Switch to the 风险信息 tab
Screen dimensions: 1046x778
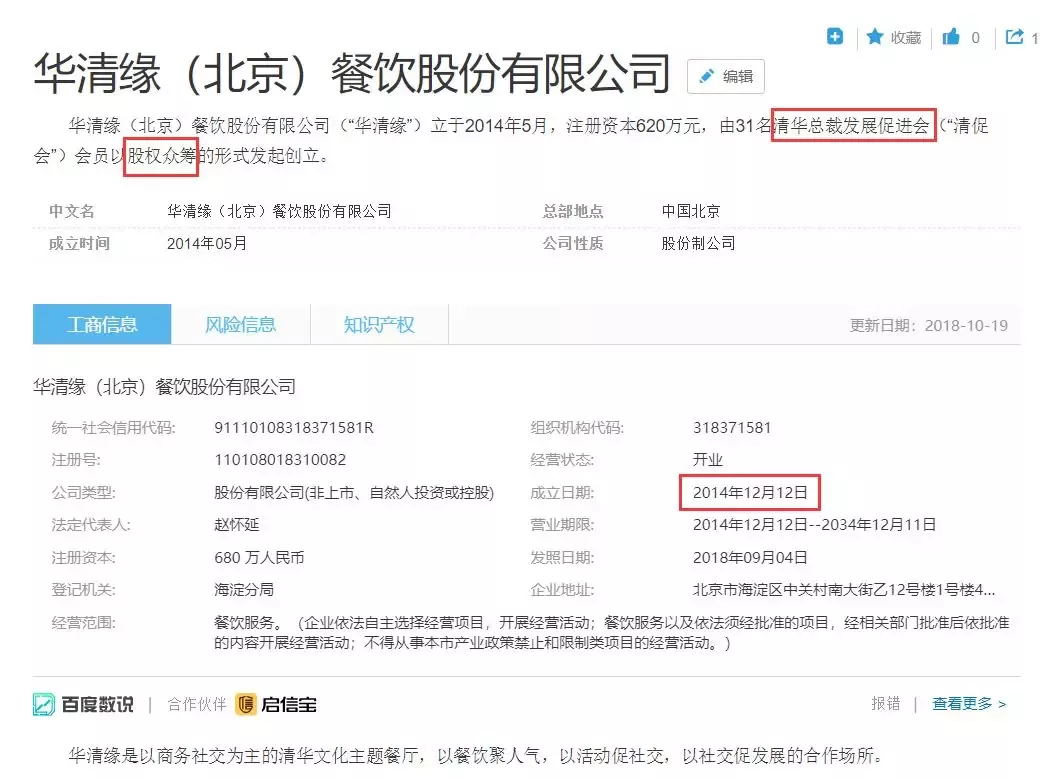pos(240,324)
